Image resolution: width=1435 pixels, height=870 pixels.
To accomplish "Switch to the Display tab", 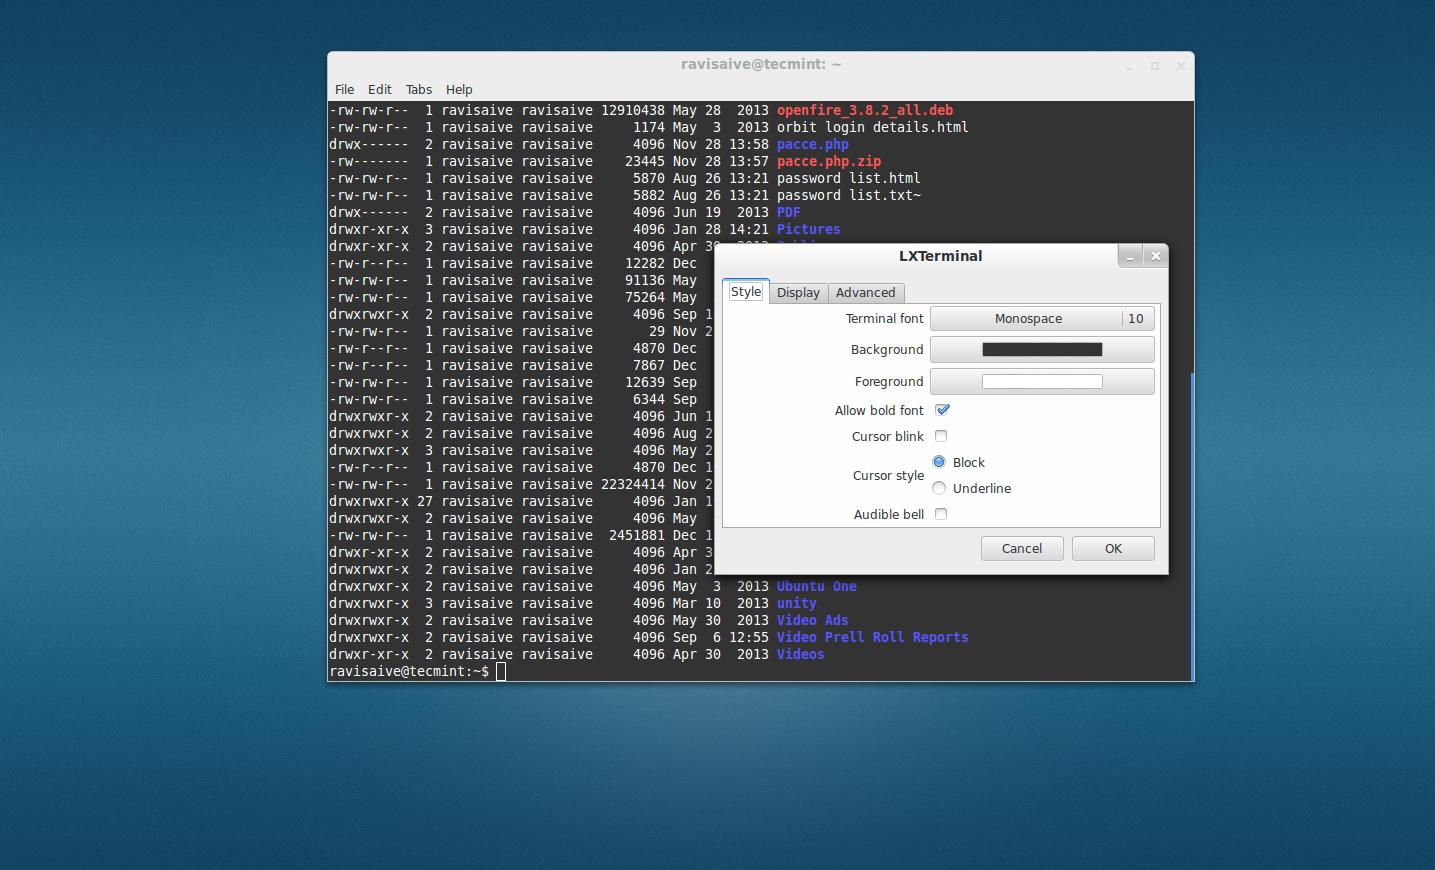I will pyautogui.click(x=797, y=292).
